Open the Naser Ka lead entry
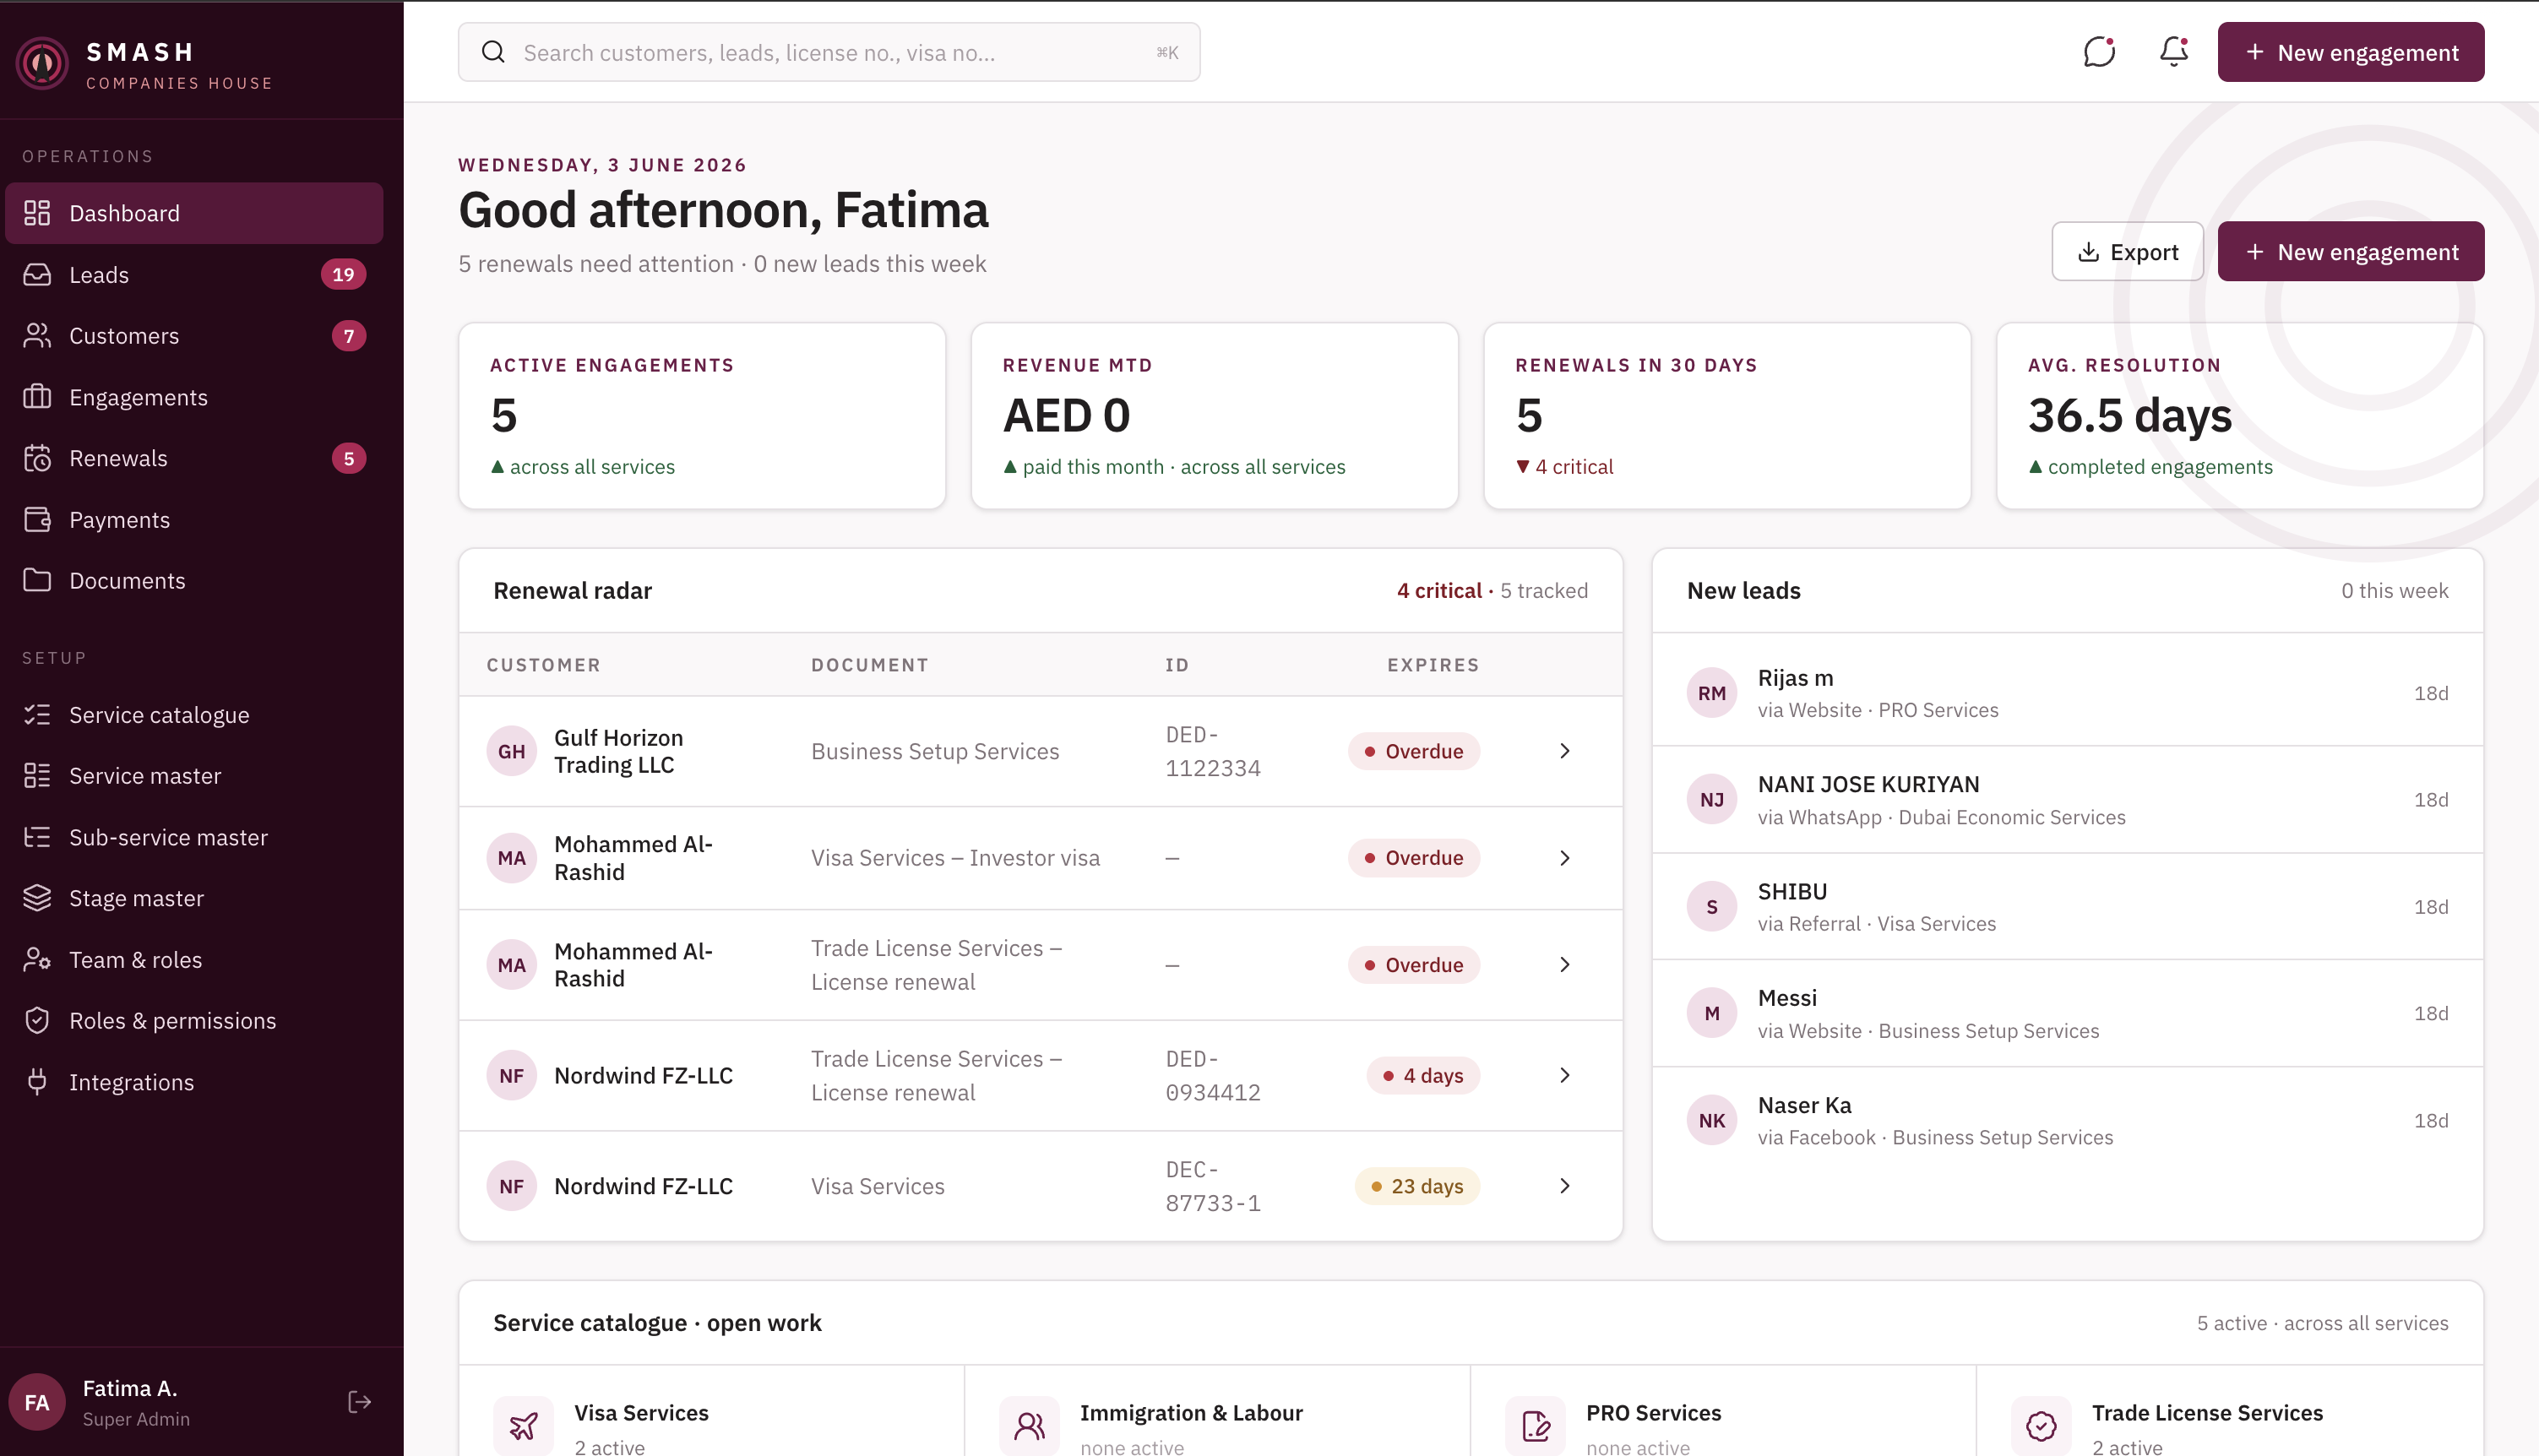The width and height of the screenshot is (2539, 1456). click(x=2067, y=1120)
